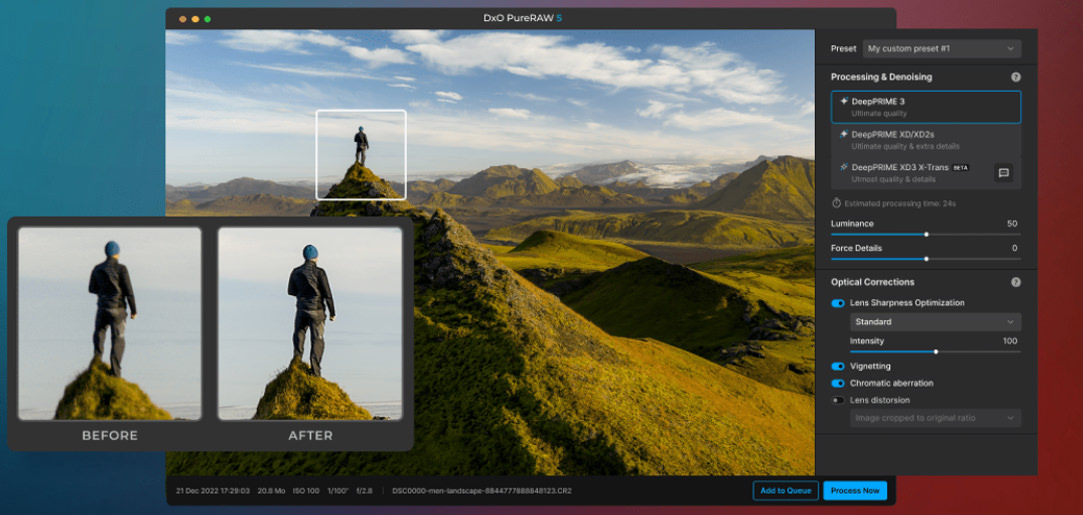Open help for Processing & Denoising
Screen dimensions: 1083x515
pyautogui.click(x=1015, y=77)
